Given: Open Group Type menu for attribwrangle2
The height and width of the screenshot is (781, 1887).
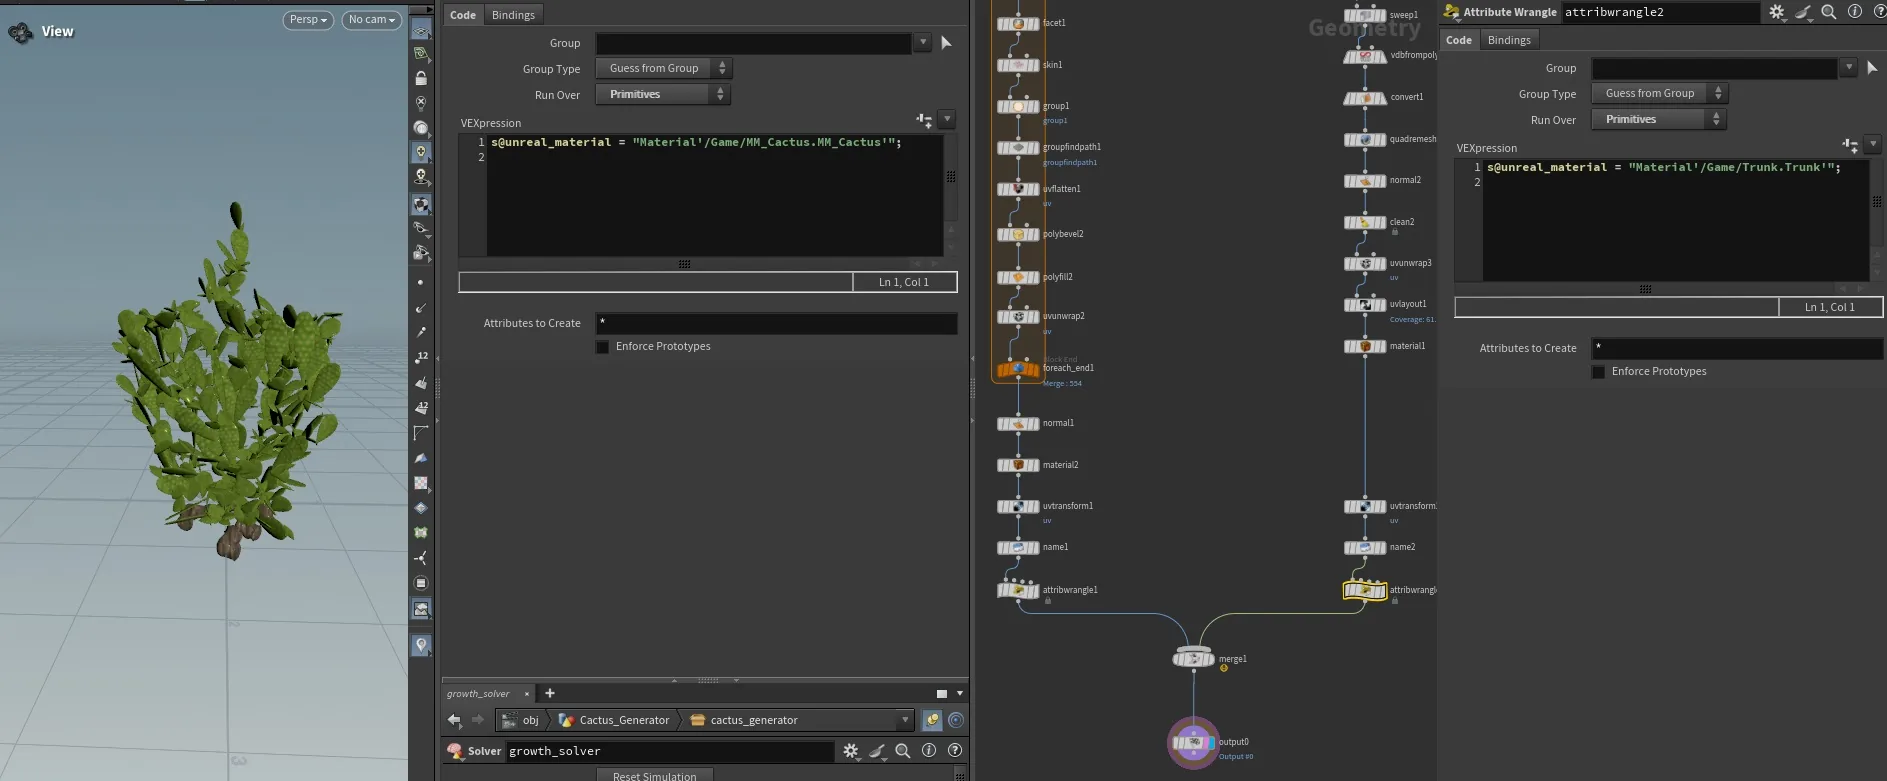Looking at the screenshot, I should (1660, 93).
